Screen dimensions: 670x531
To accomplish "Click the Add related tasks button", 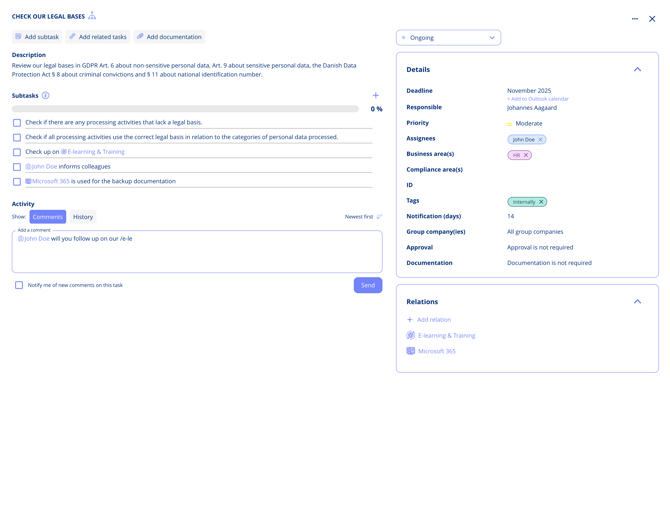I will coord(98,37).
